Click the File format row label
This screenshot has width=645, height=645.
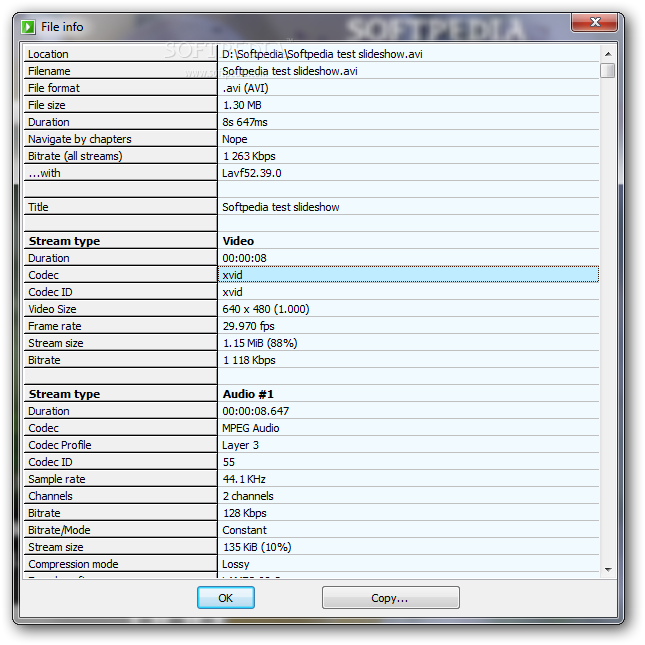(53, 88)
